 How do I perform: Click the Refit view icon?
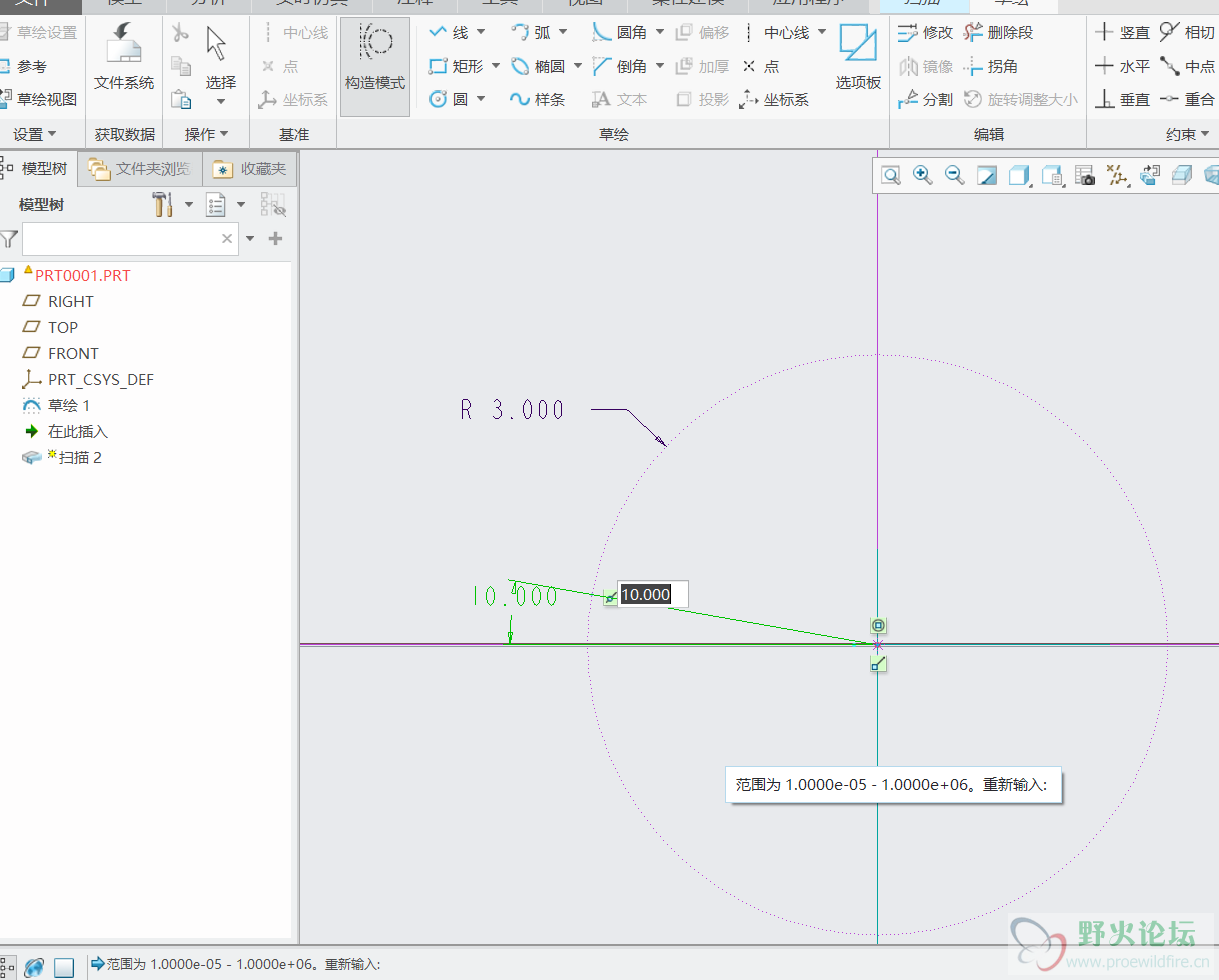(890, 176)
